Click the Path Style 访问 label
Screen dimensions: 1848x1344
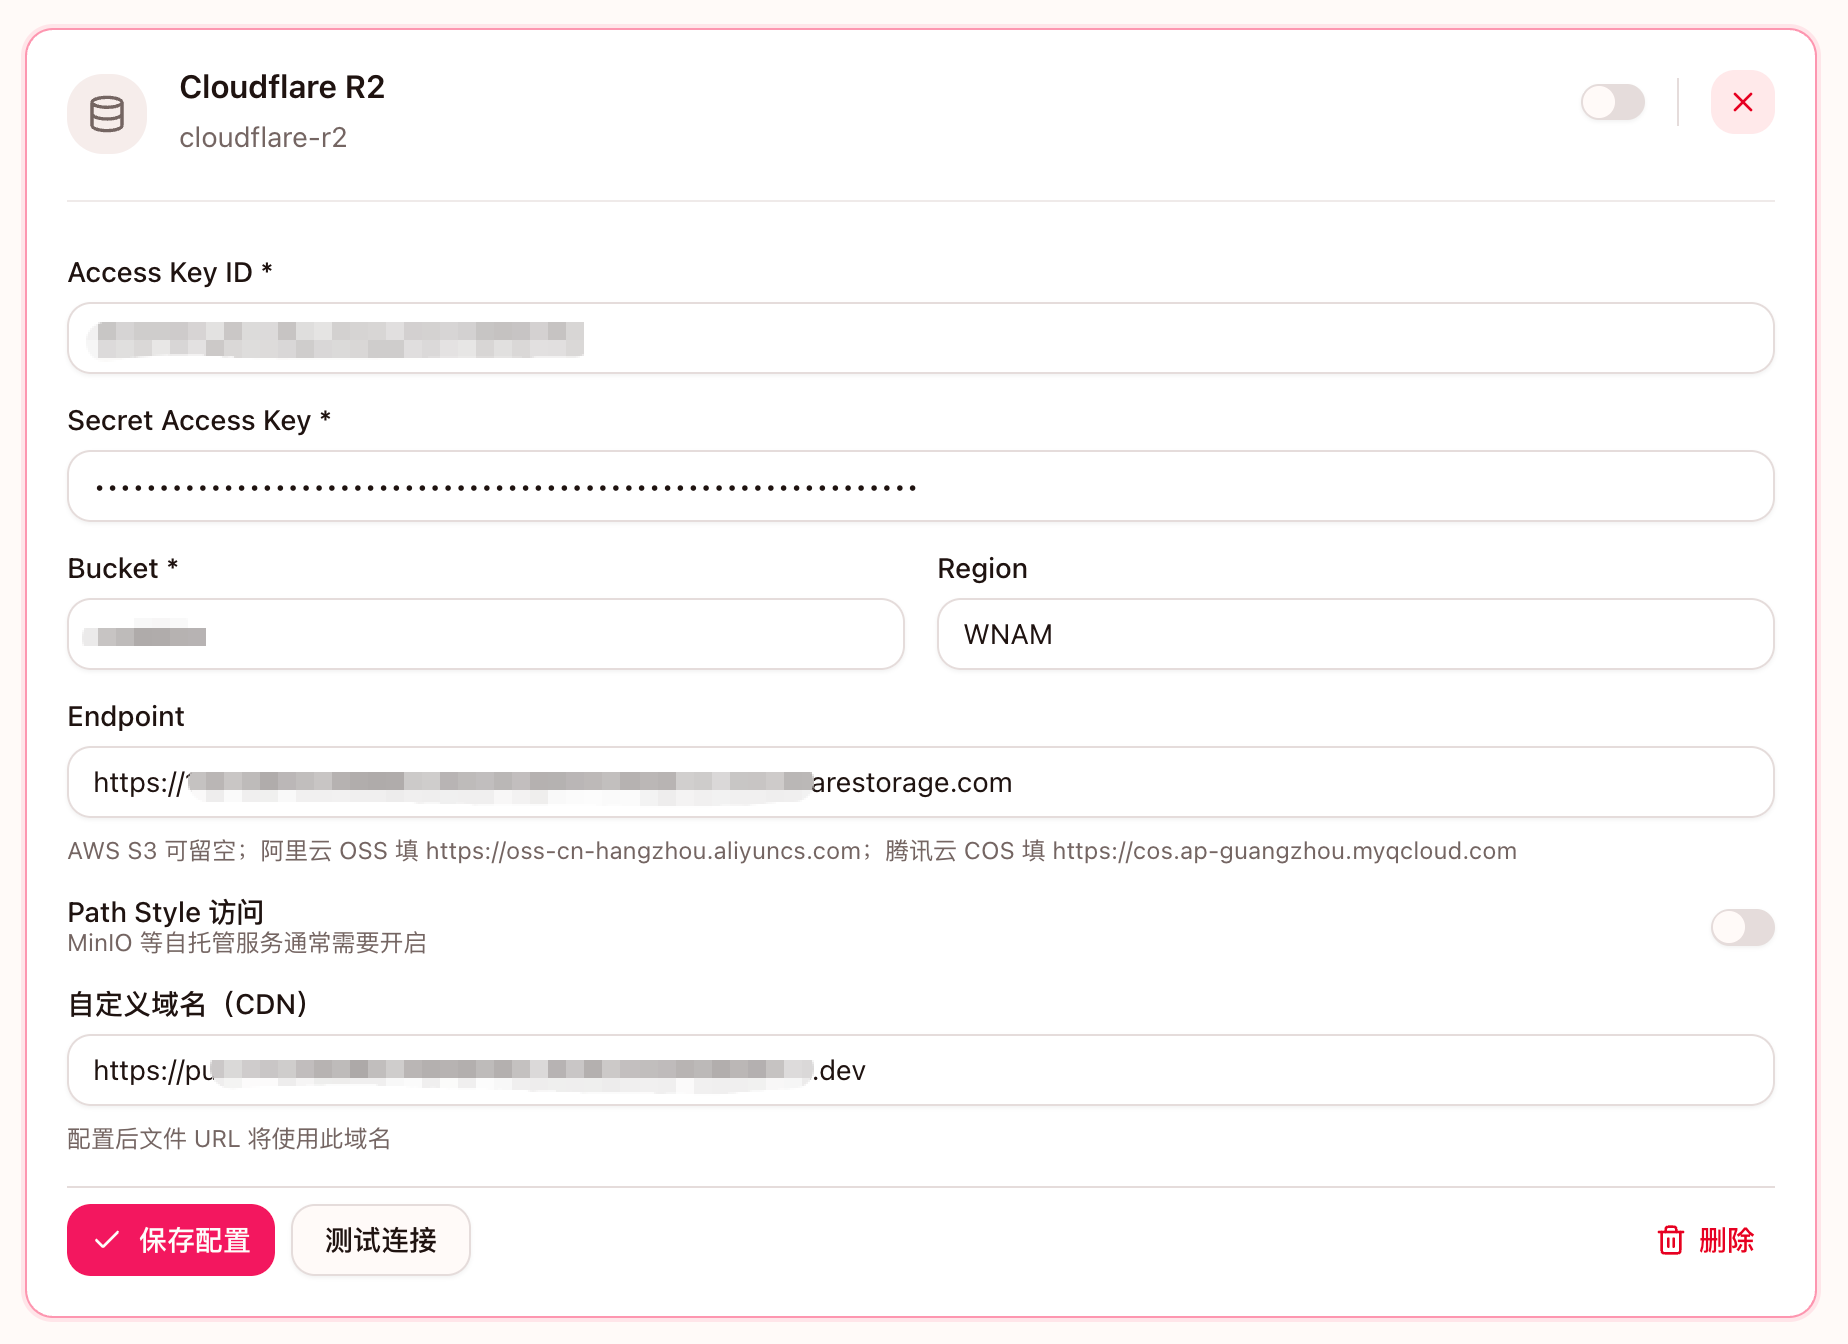166,912
